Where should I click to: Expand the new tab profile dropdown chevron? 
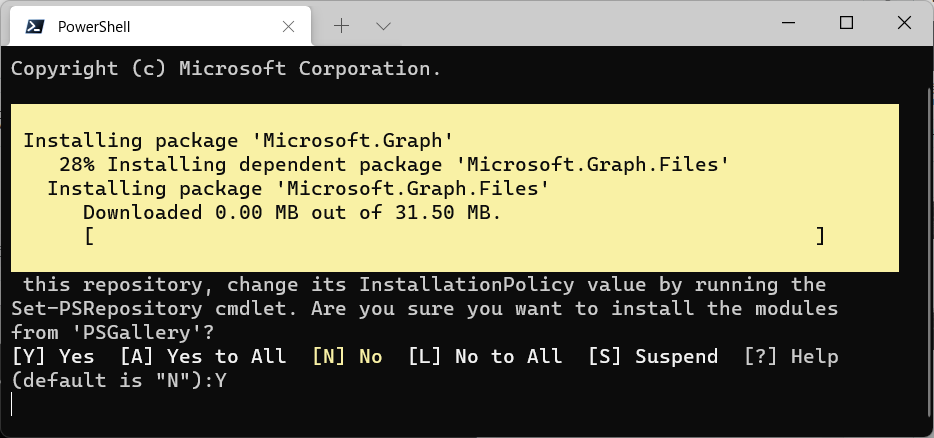384,26
